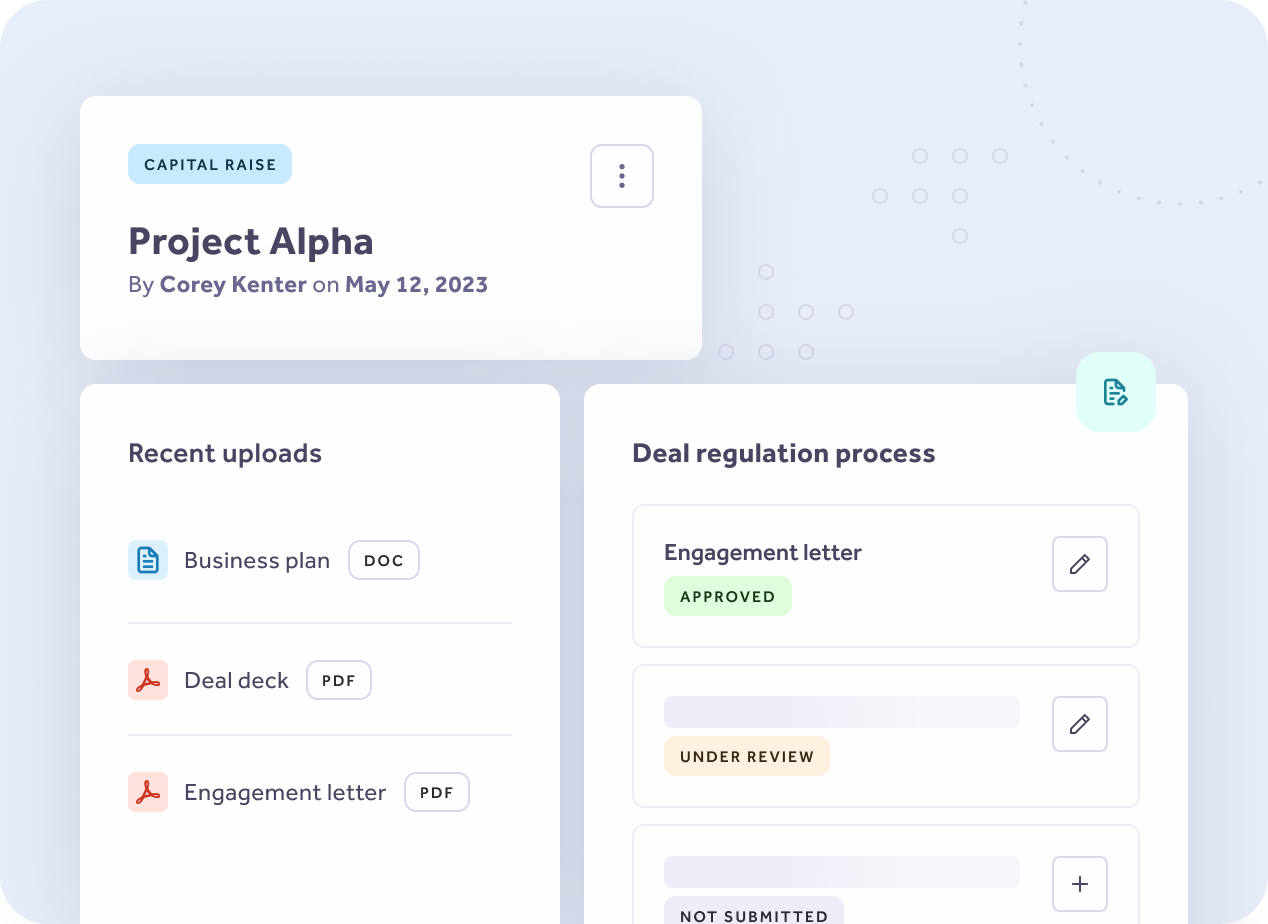Click the Under Review status badge
The image size is (1268, 924).
(x=746, y=757)
